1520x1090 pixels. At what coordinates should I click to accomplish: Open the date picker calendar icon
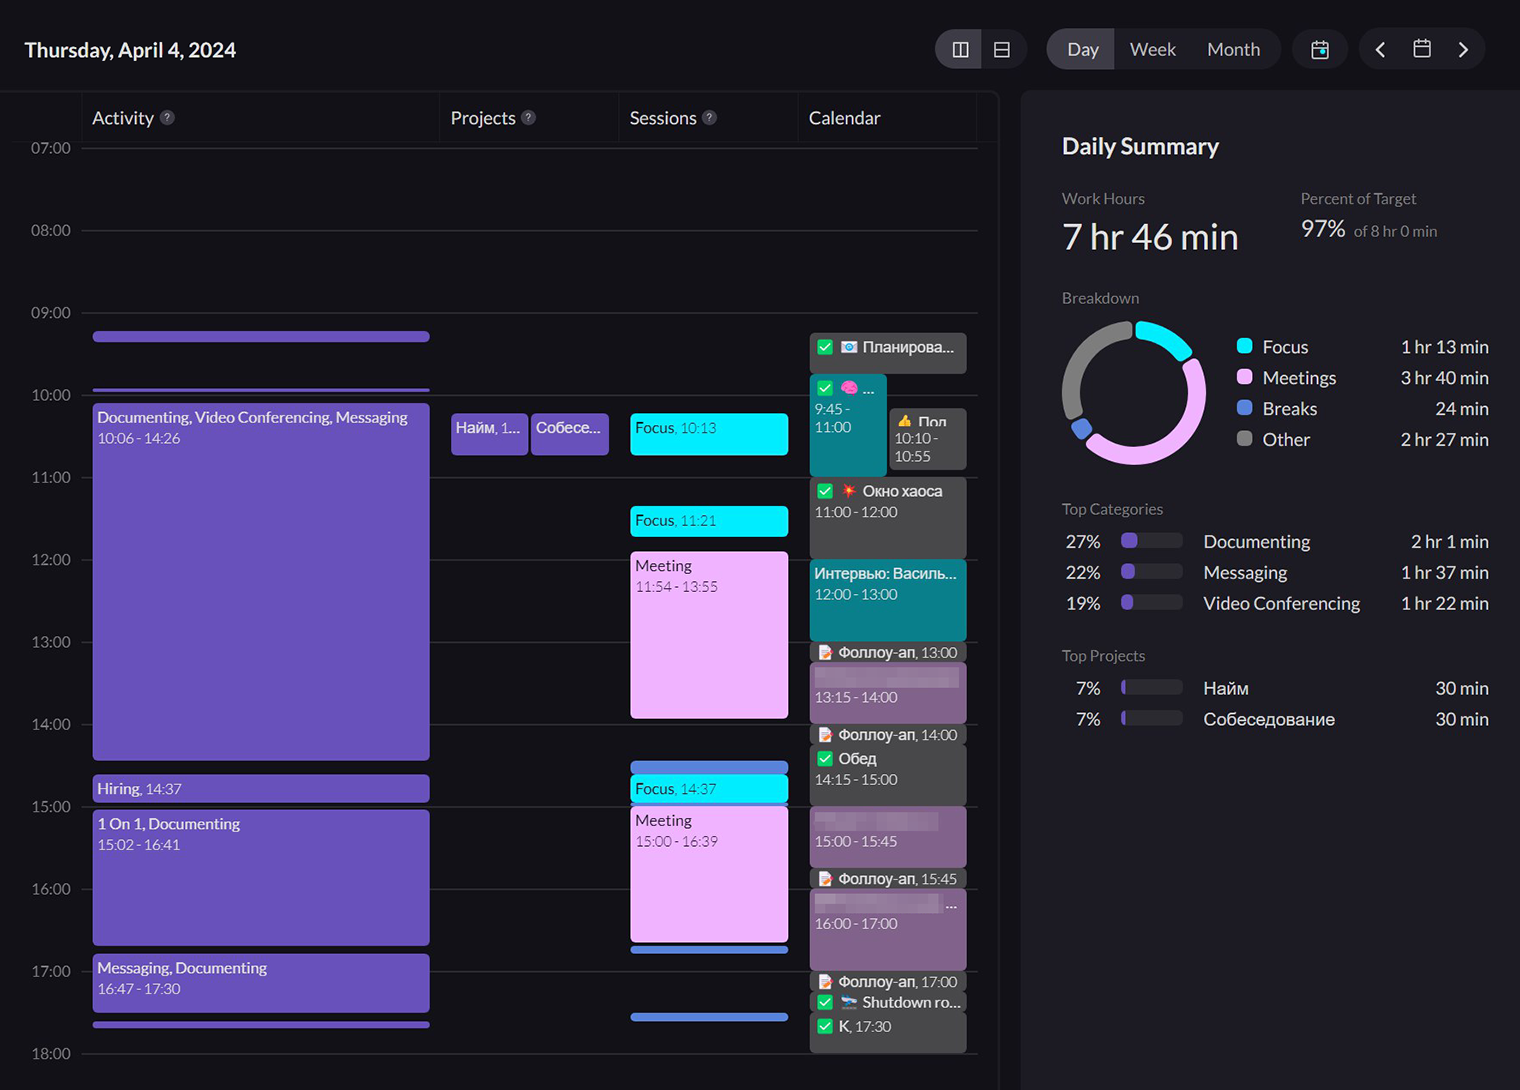[x=1422, y=48]
